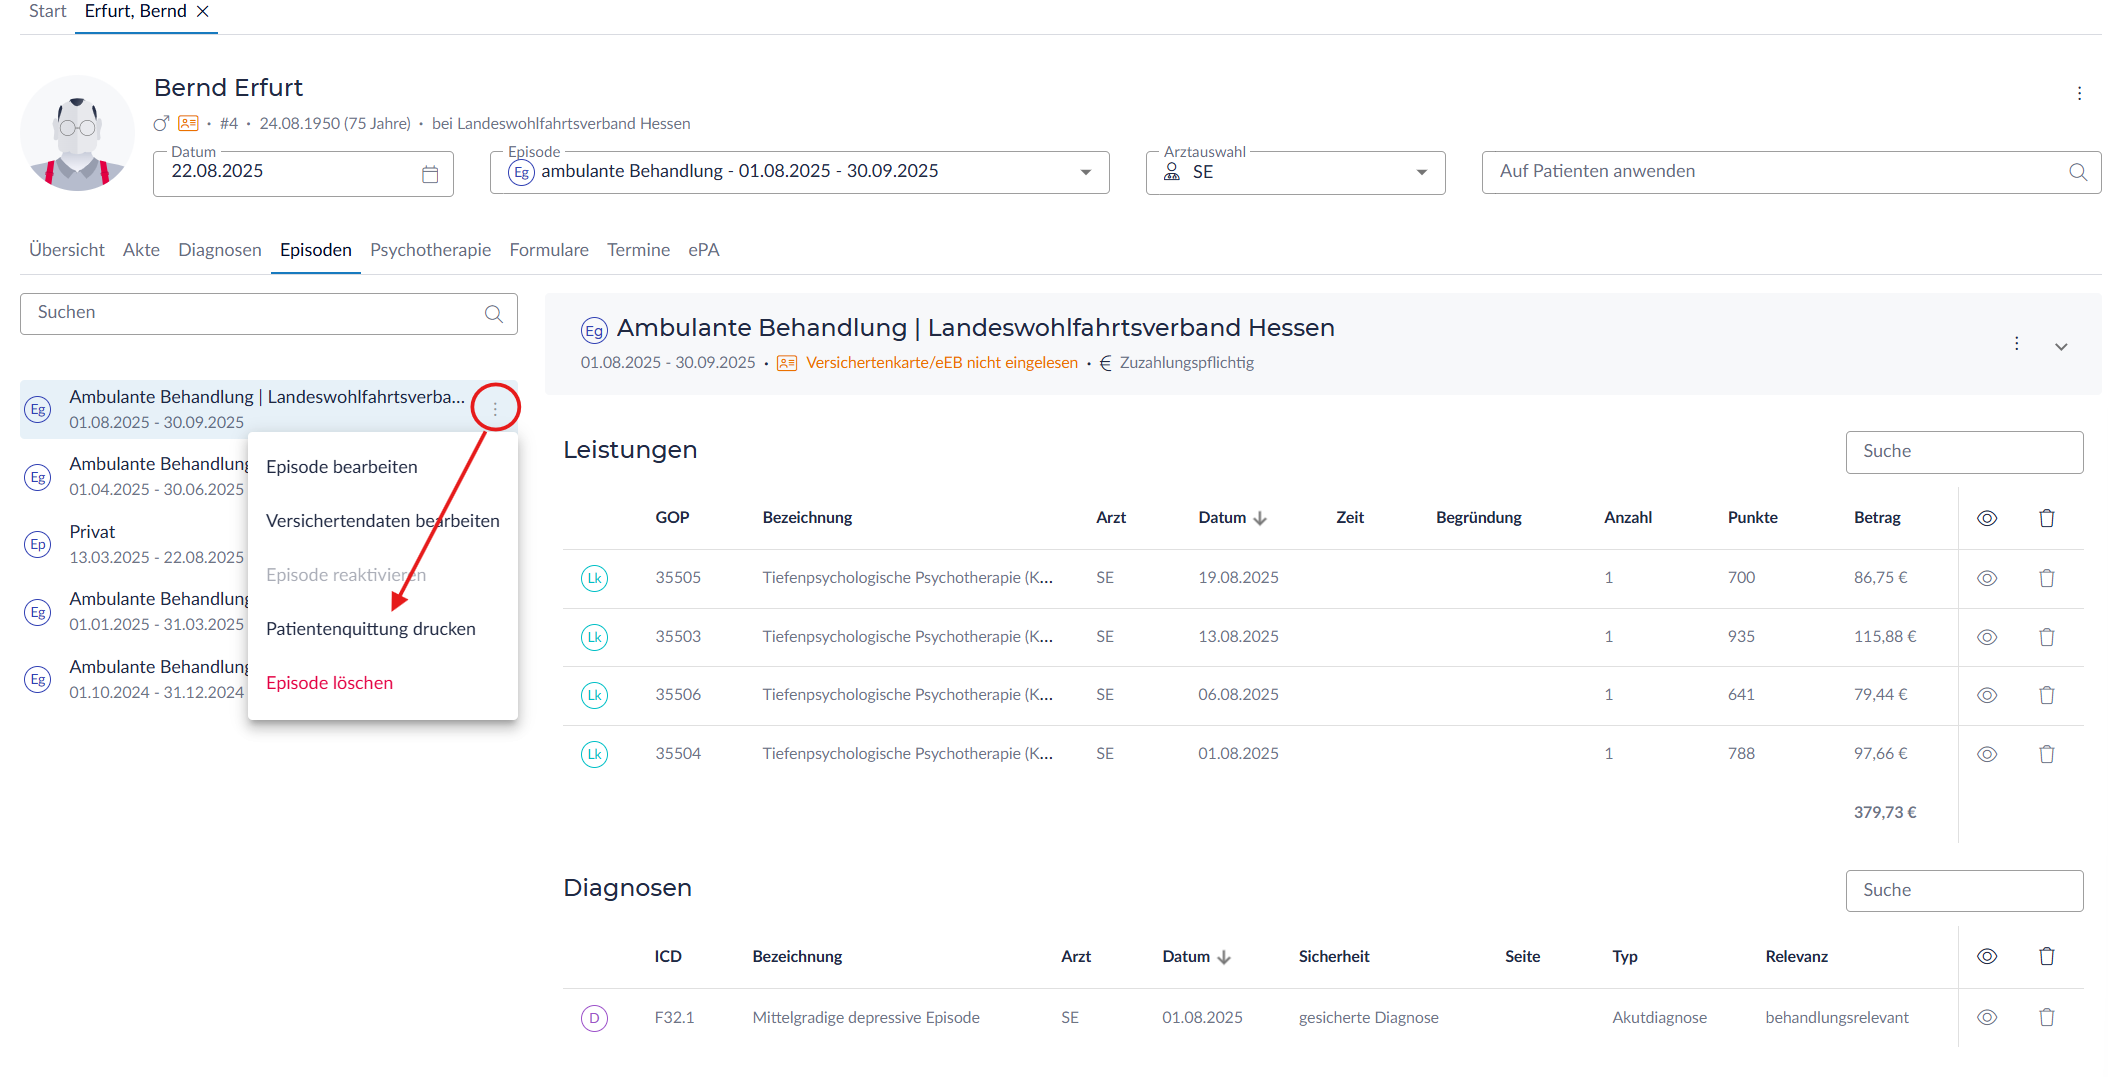Toggle eye icon in Leistungen header
Screen dimensions: 2108x1077
click(x=1986, y=518)
